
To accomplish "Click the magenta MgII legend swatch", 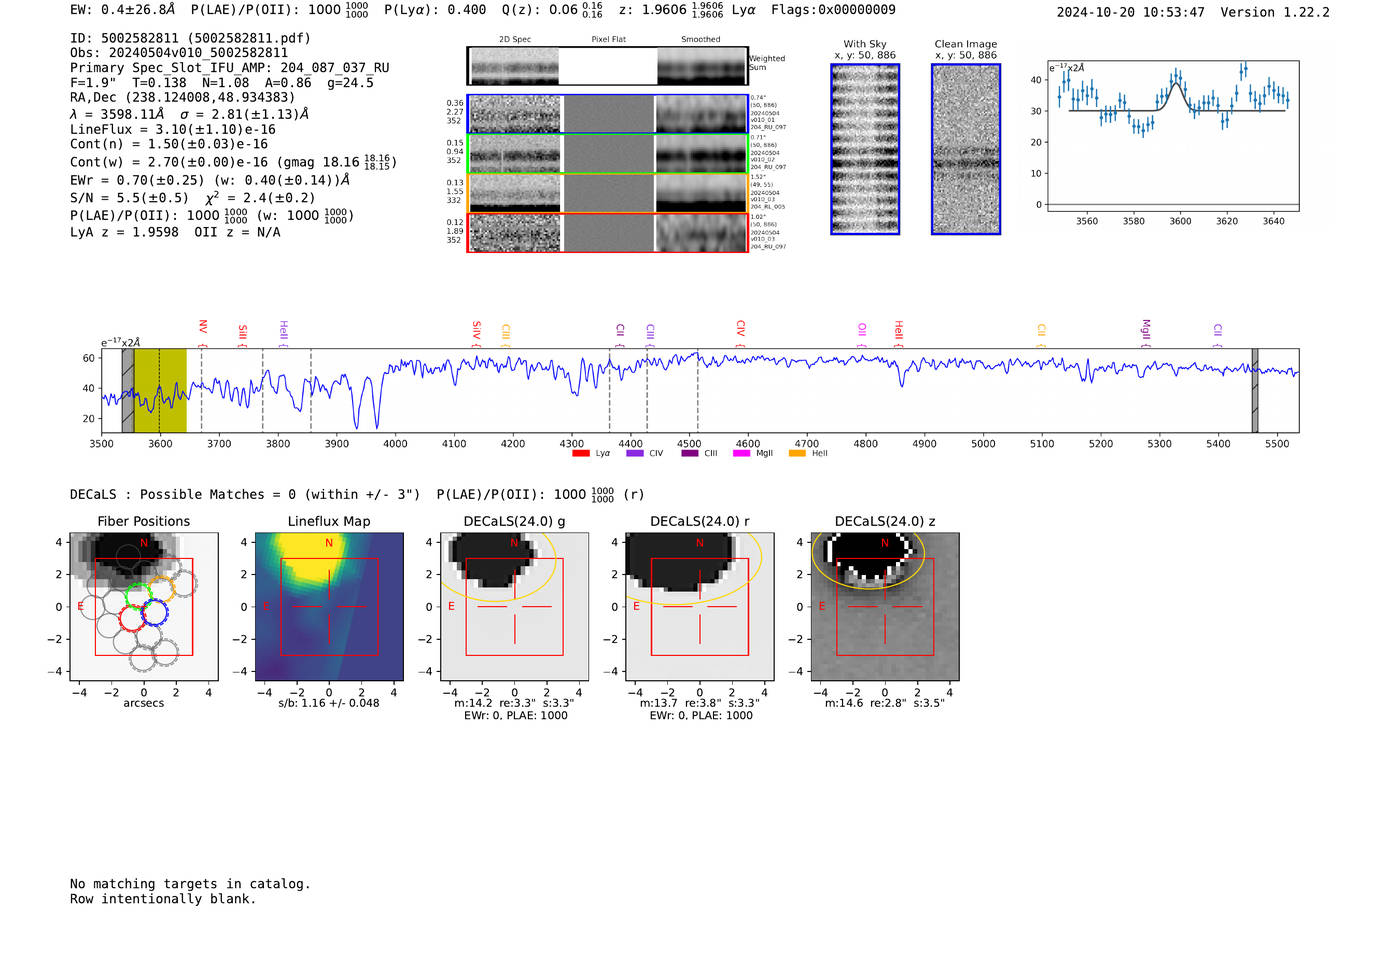I will pyautogui.click(x=741, y=453).
